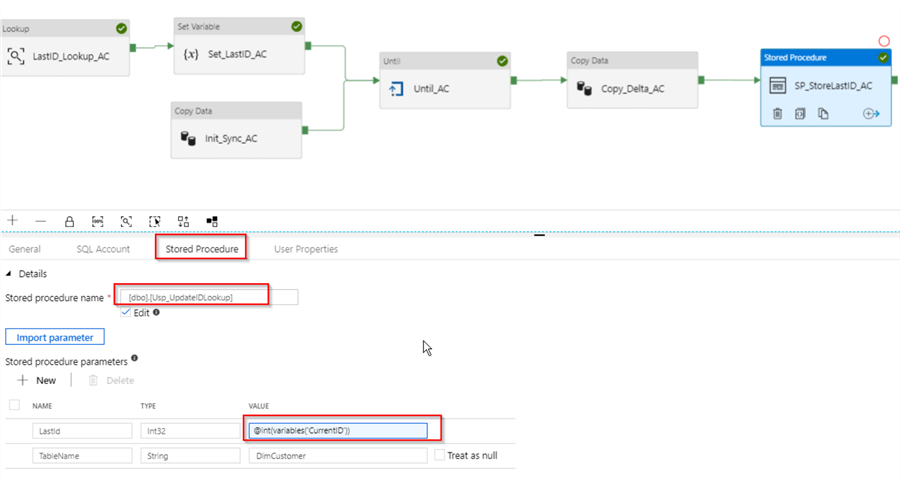Show info tooltip next to Edit checkbox

pyautogui.click(x=156, y=312)
